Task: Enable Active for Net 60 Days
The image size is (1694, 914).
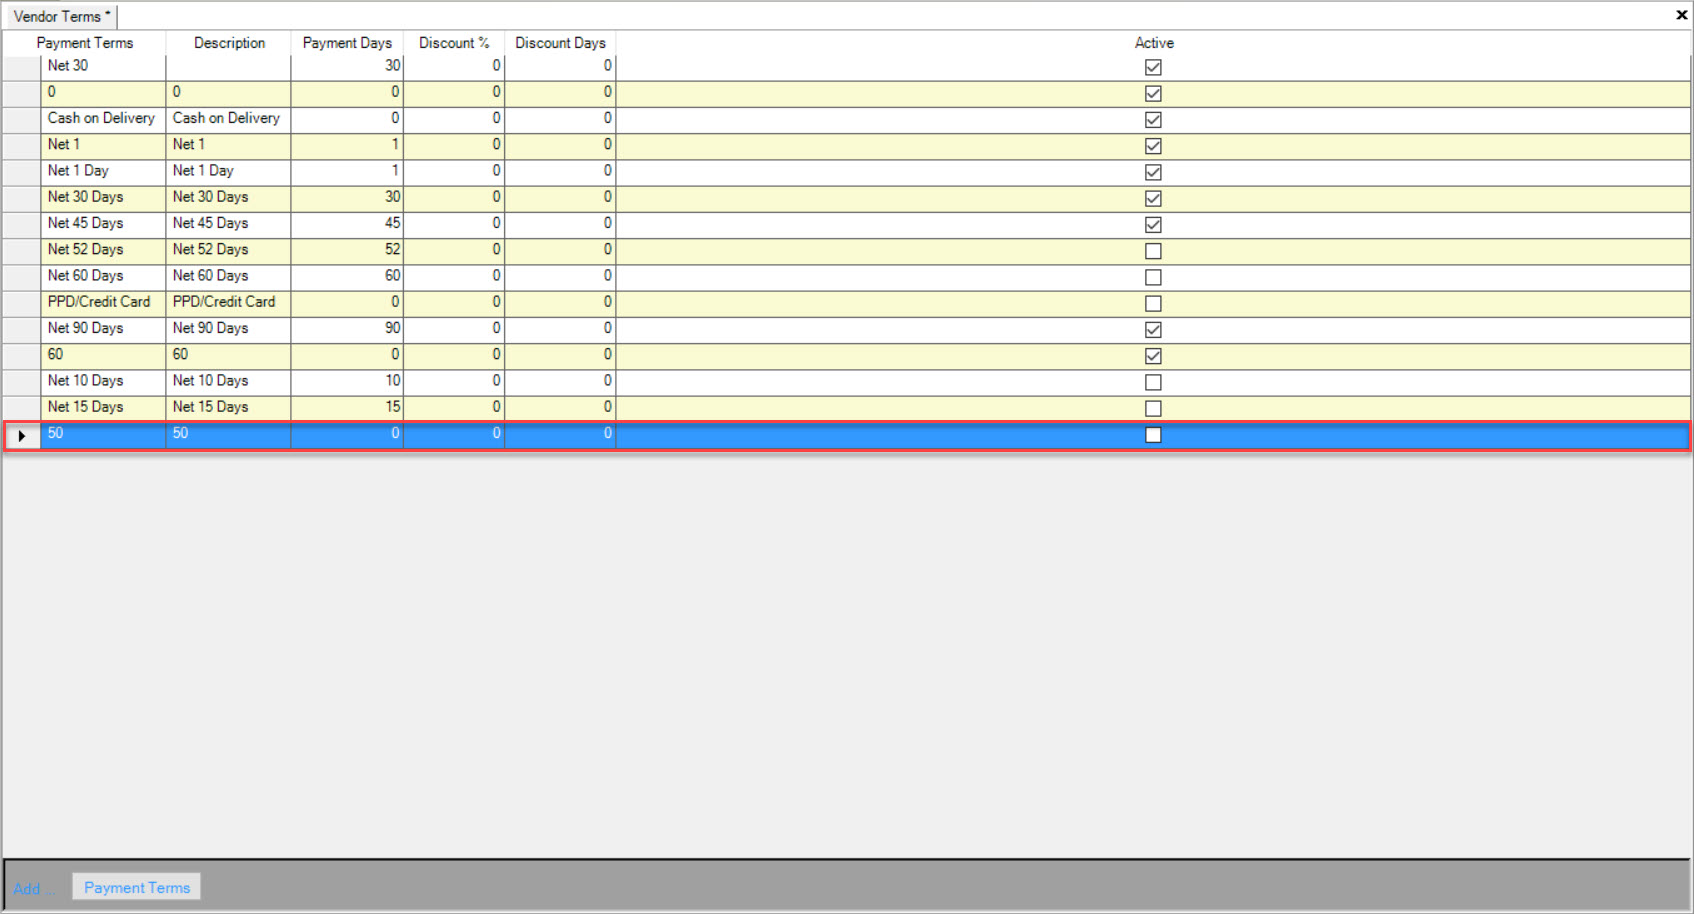Action: 1153,277
